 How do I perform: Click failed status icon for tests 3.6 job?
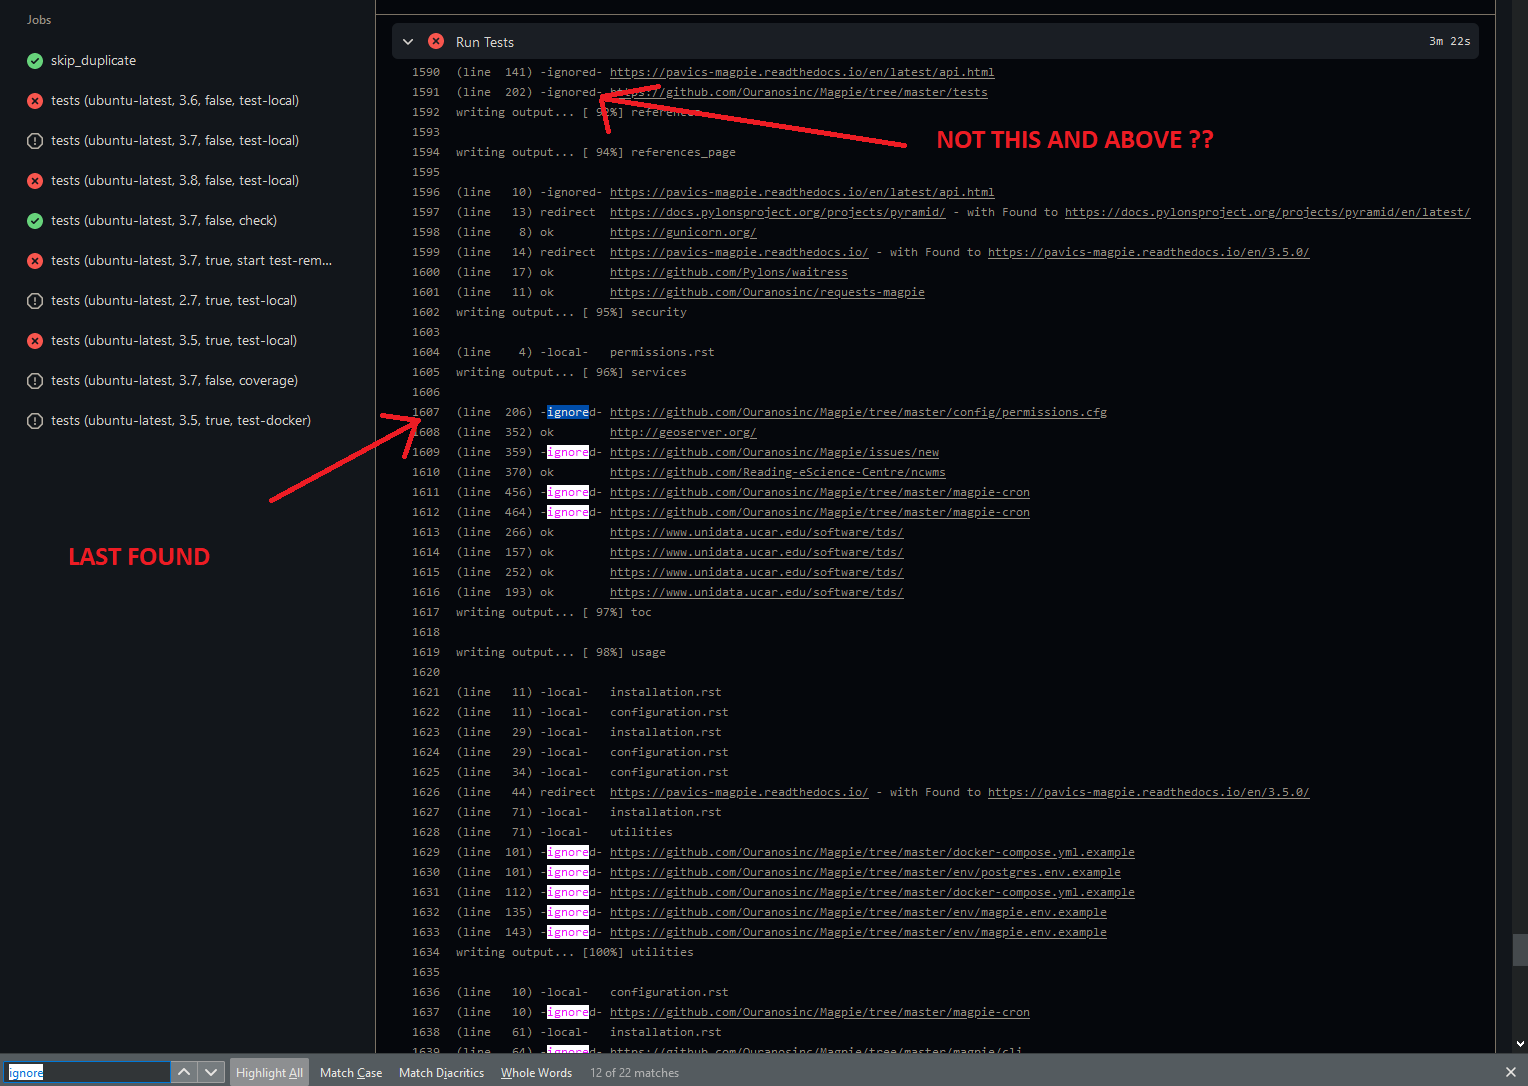pos(35,101)
